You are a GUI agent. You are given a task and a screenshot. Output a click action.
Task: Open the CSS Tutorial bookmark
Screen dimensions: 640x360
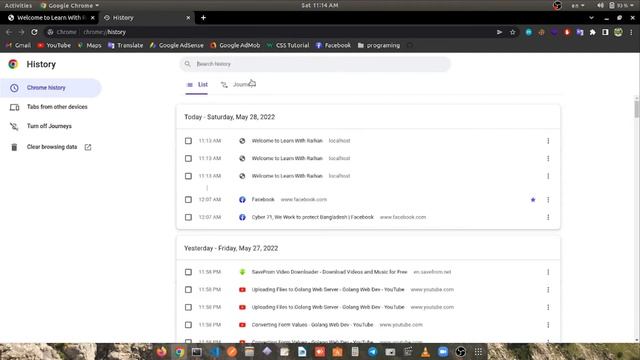[x=288, y=45]
